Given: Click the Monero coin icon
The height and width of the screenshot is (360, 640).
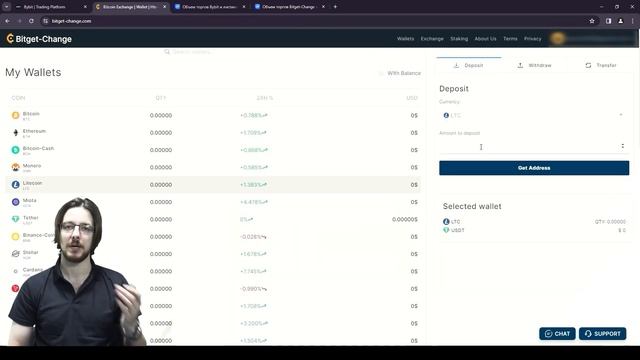Looking at the screenshot, I should pos(16,167).
